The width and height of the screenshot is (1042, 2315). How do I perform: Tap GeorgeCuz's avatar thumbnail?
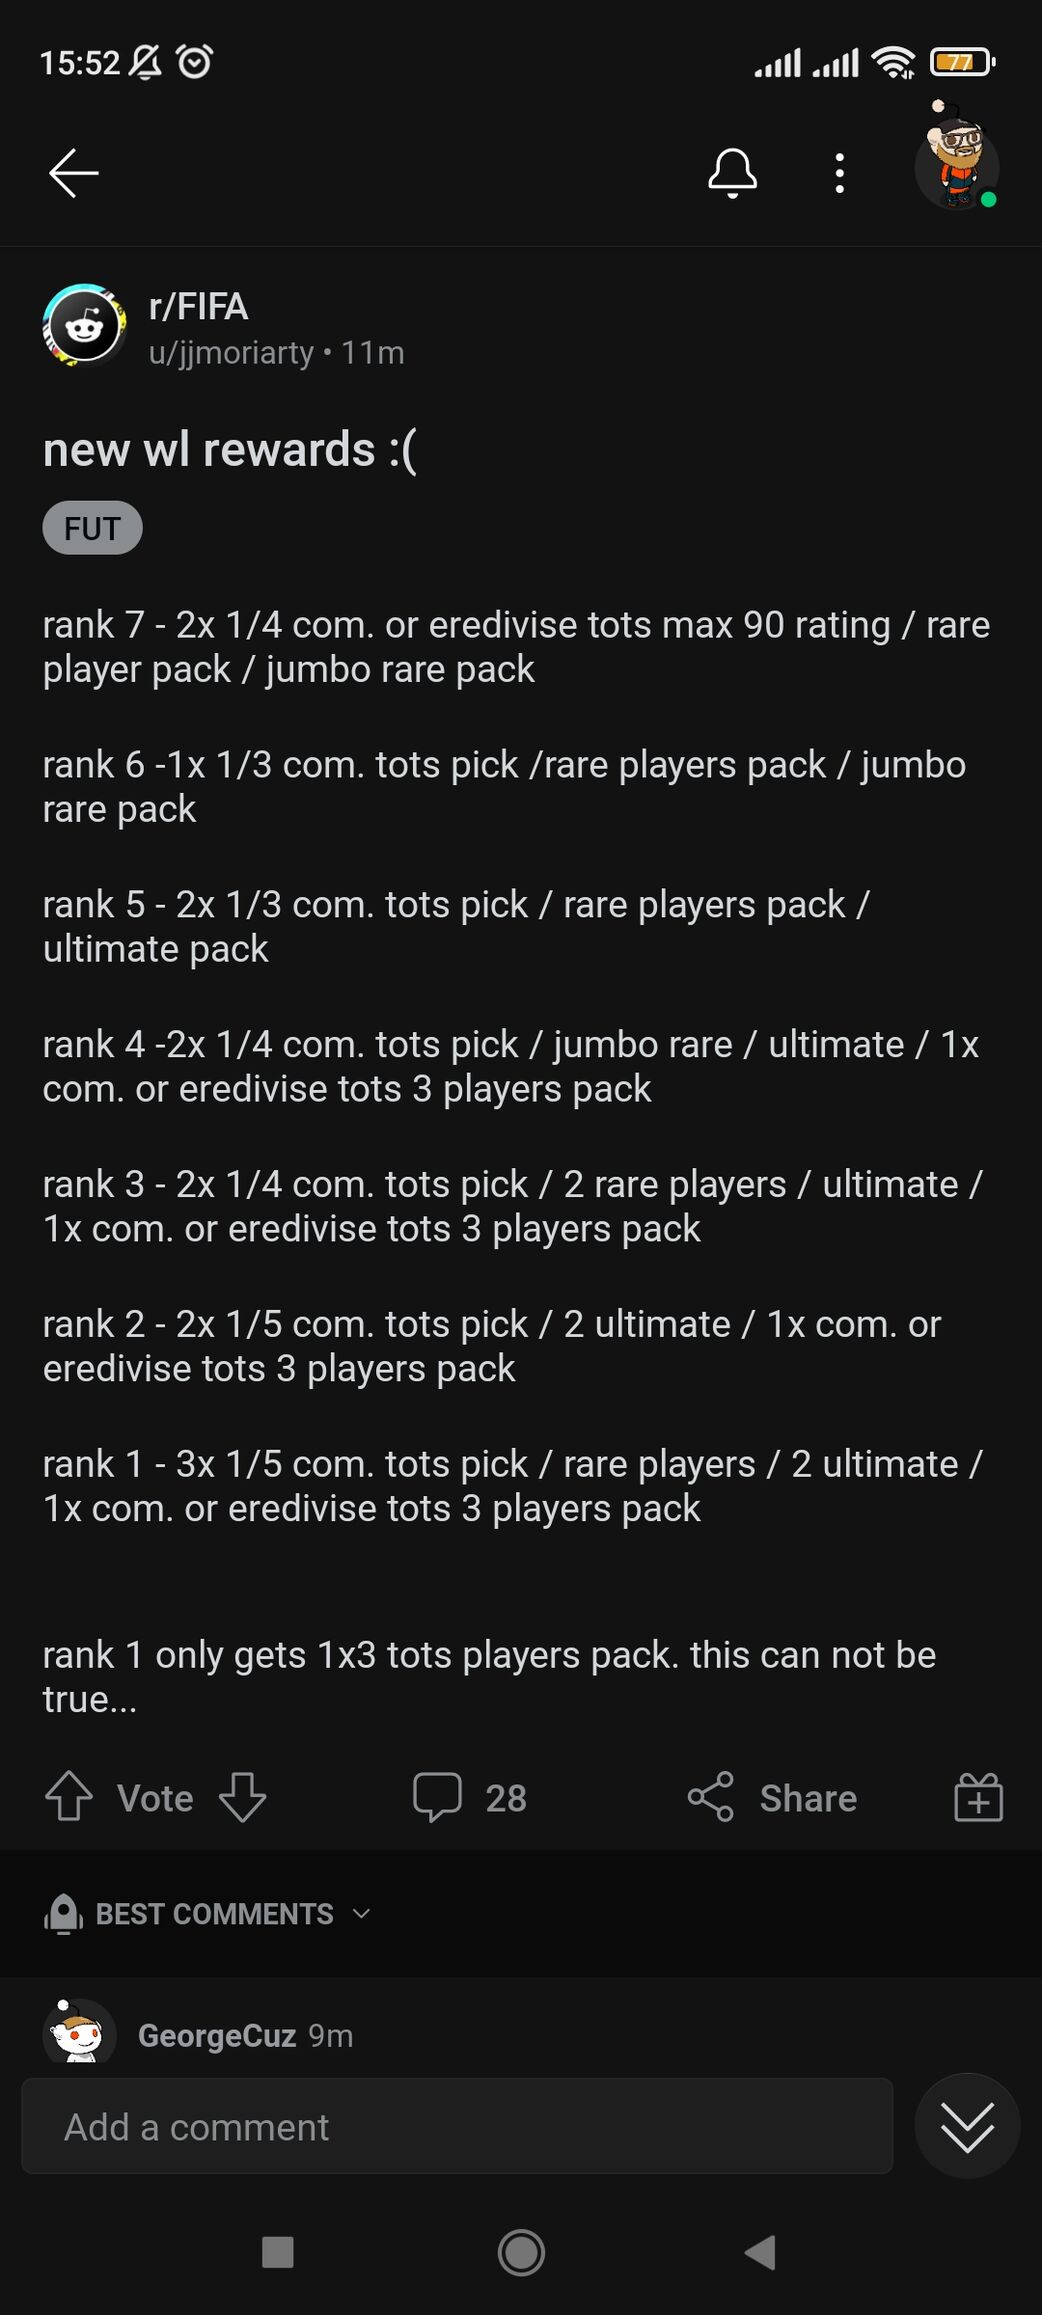click(x=79, y=2032)
